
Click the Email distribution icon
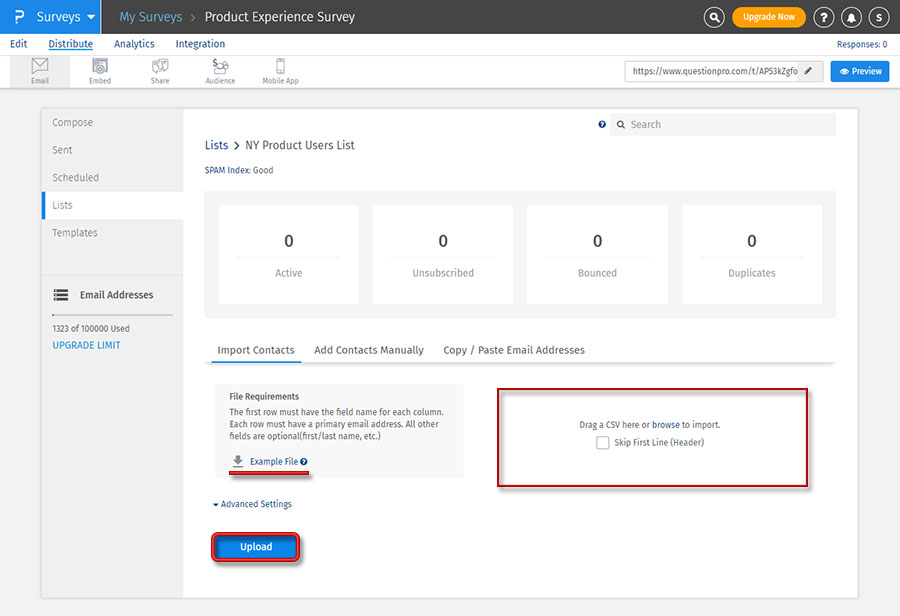(40, 71)
